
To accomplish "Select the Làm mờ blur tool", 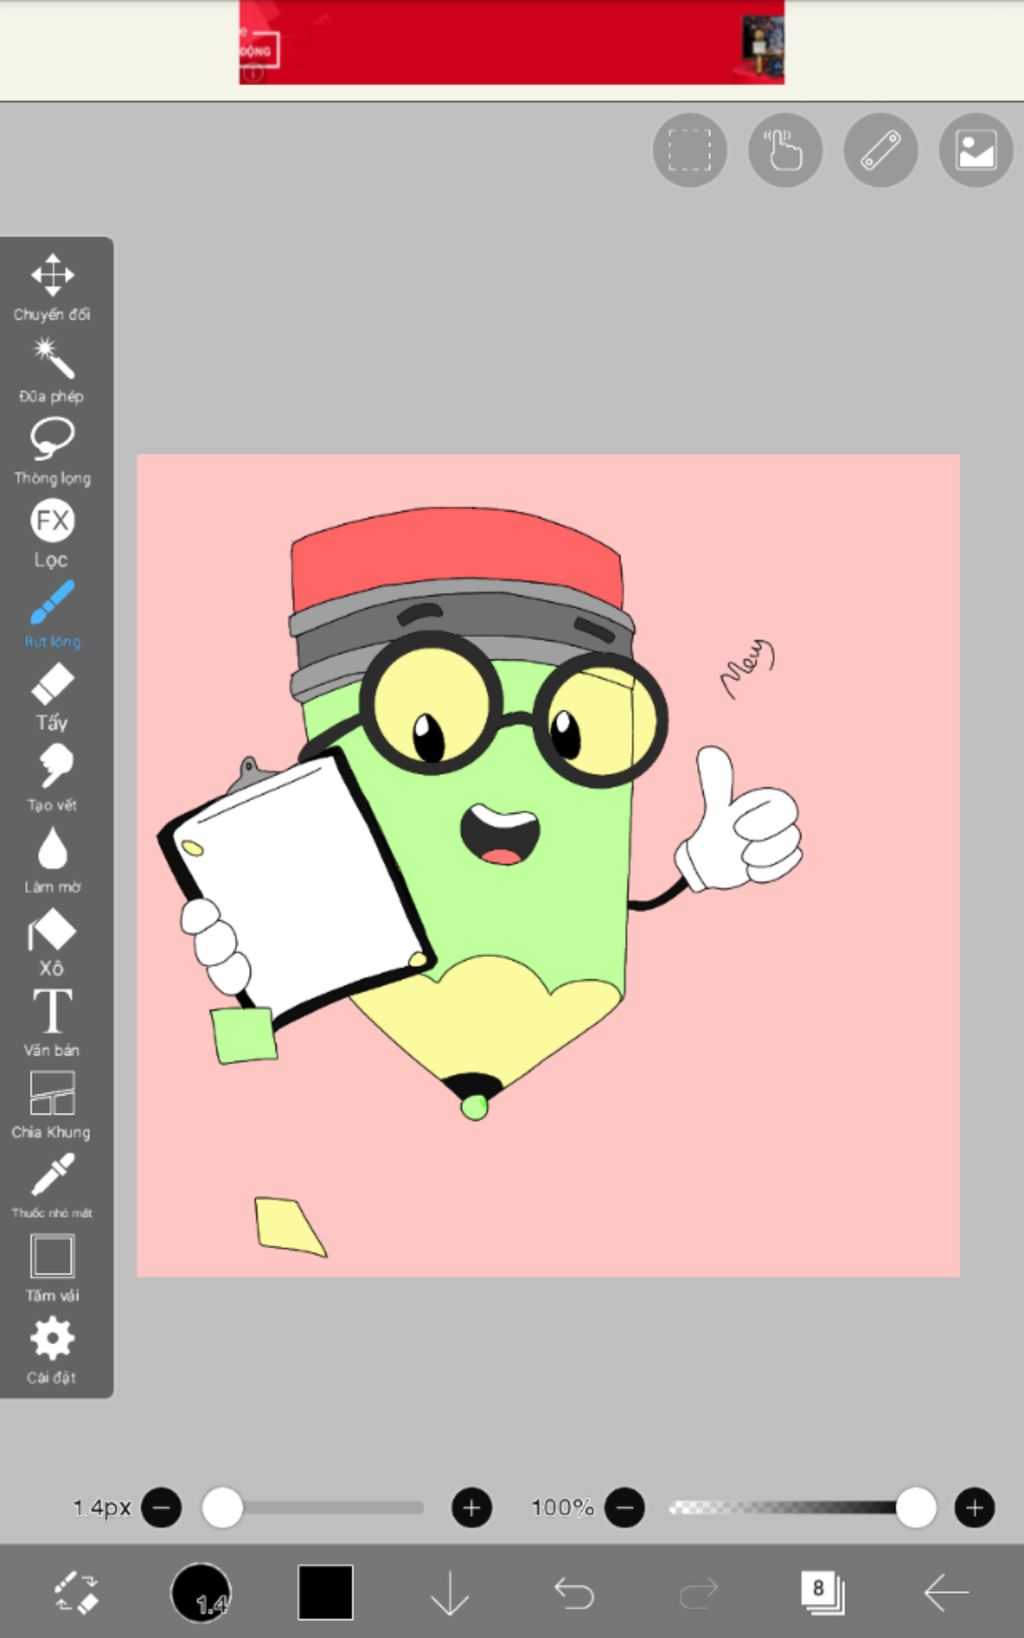I will [52, 860].
